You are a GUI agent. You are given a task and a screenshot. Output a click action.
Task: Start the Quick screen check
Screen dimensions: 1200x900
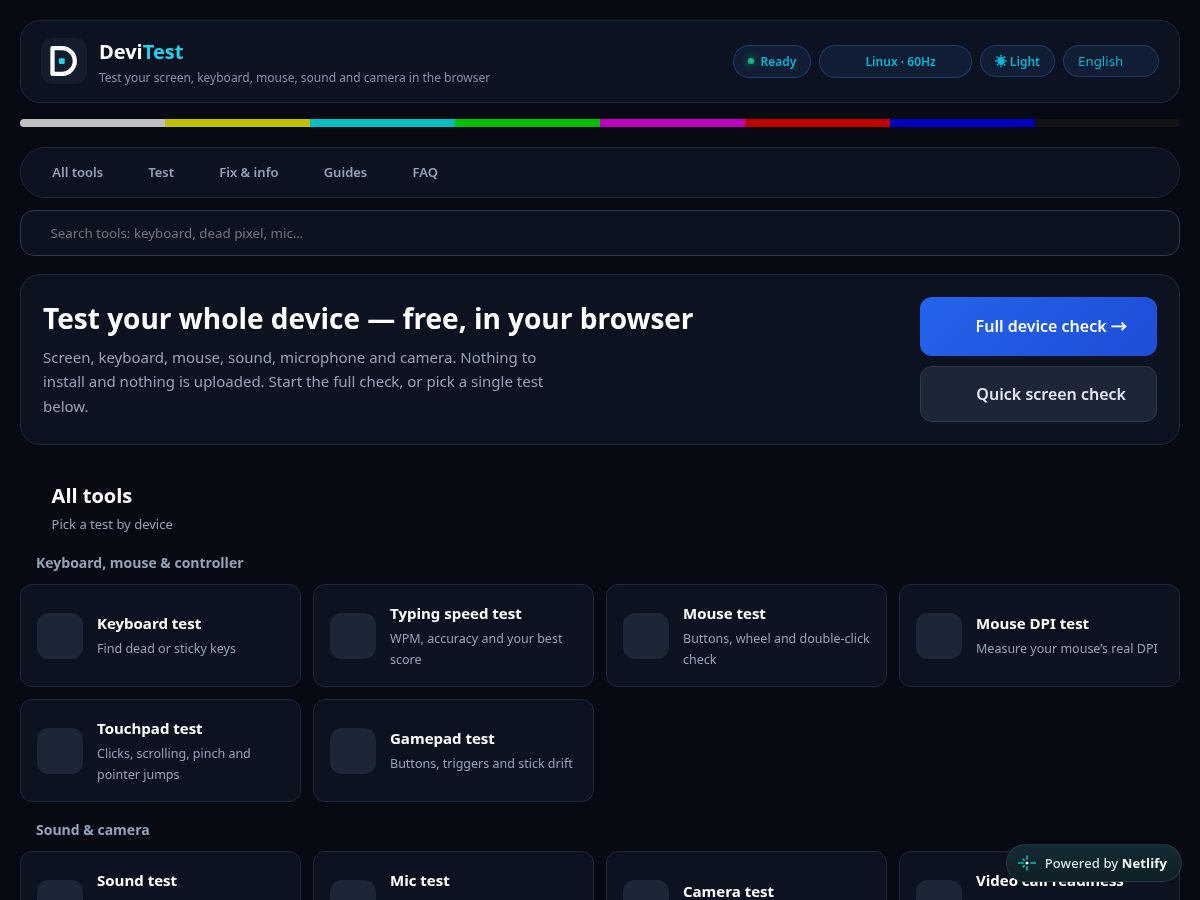coord(1038,394)
